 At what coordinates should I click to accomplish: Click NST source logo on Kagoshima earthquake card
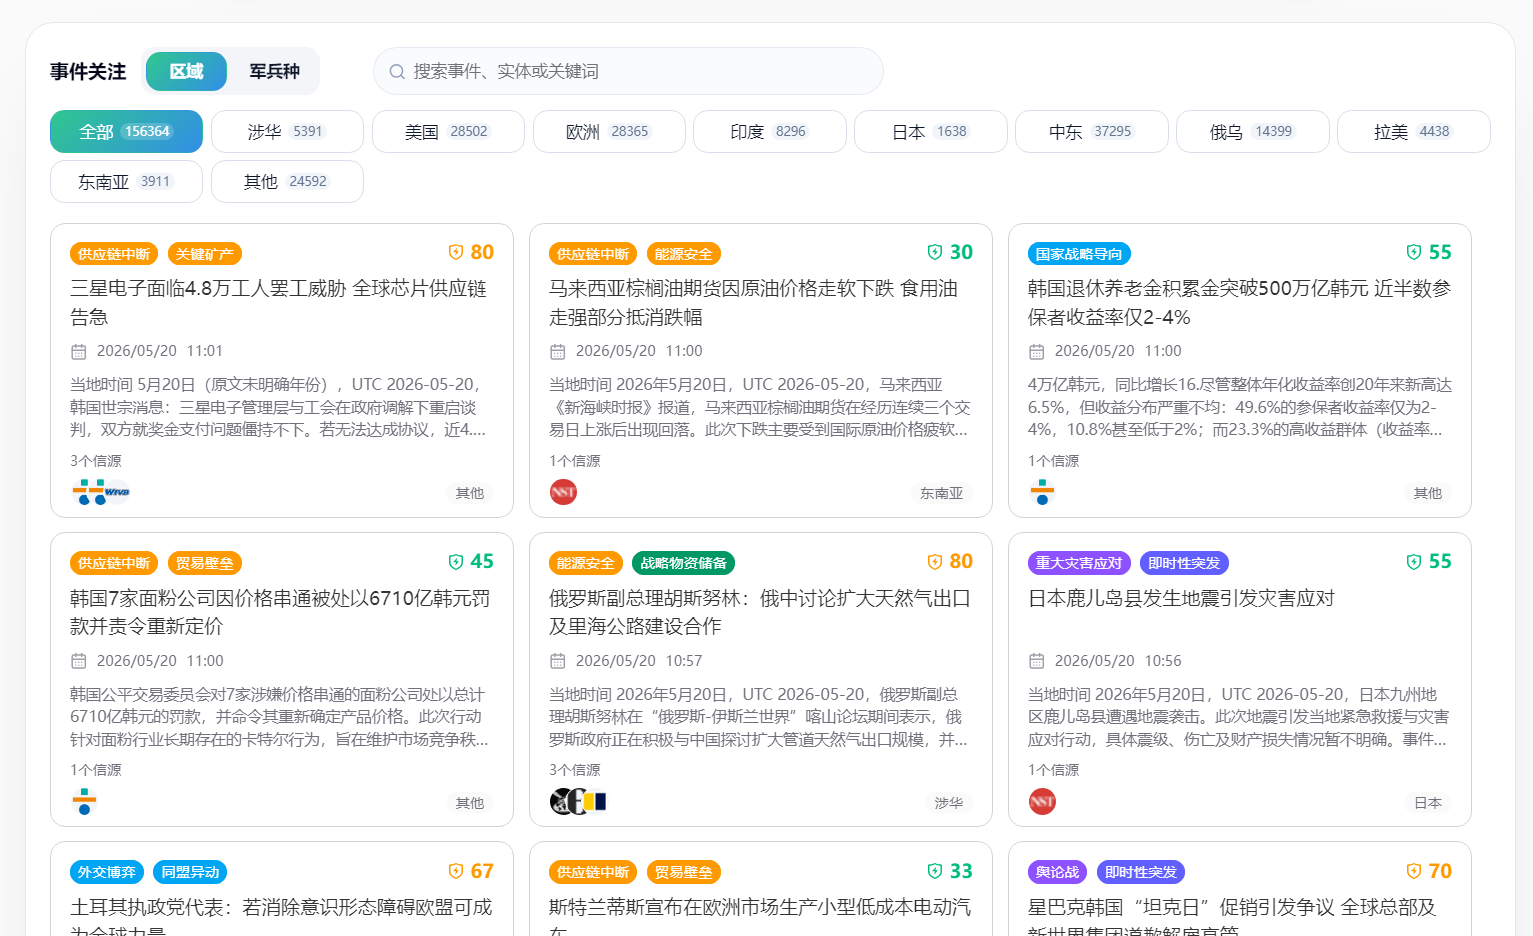1042,801
